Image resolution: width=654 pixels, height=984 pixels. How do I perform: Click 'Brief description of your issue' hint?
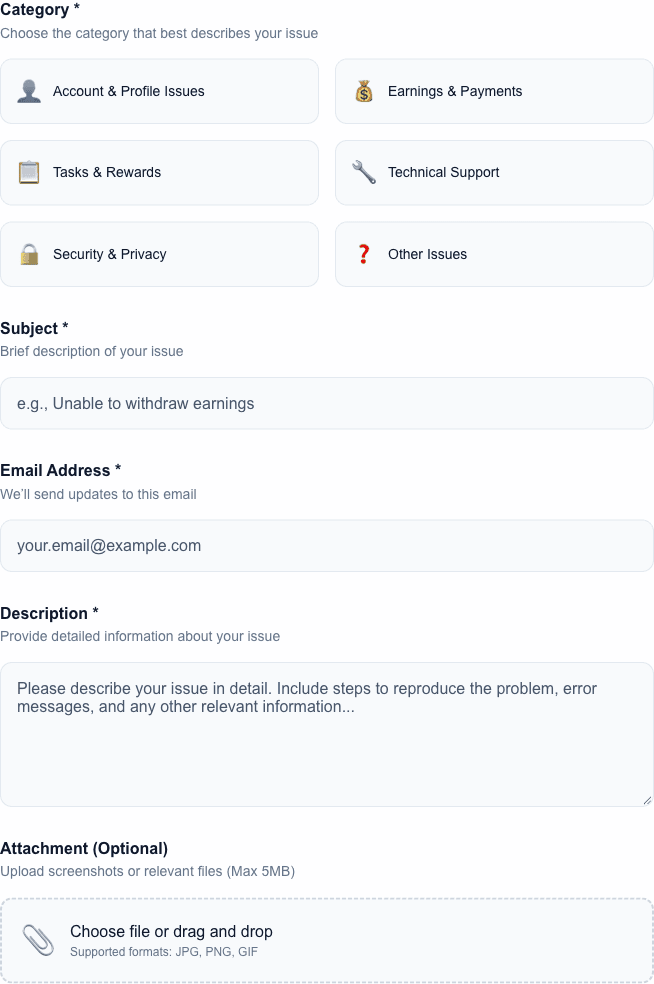[x=92, y=351]
